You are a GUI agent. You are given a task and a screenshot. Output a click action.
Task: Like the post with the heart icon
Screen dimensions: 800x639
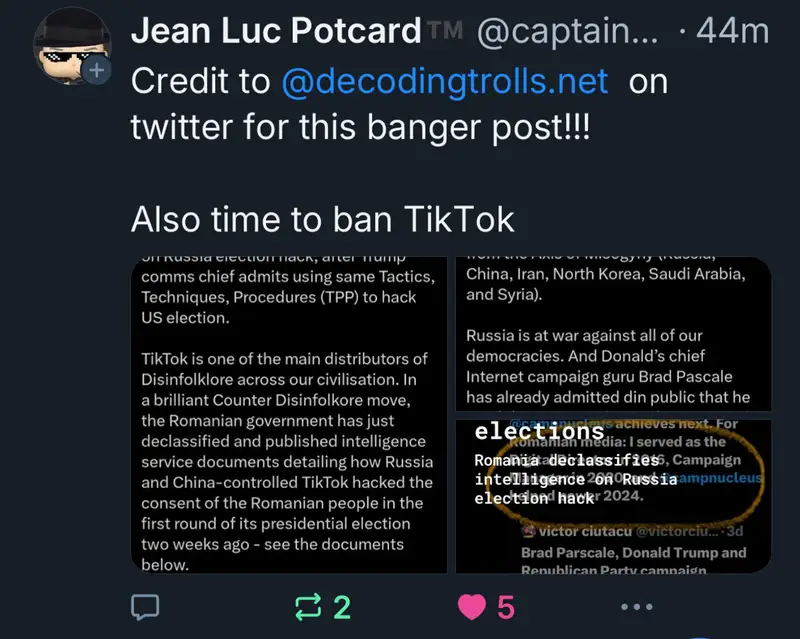click(473, 606)
